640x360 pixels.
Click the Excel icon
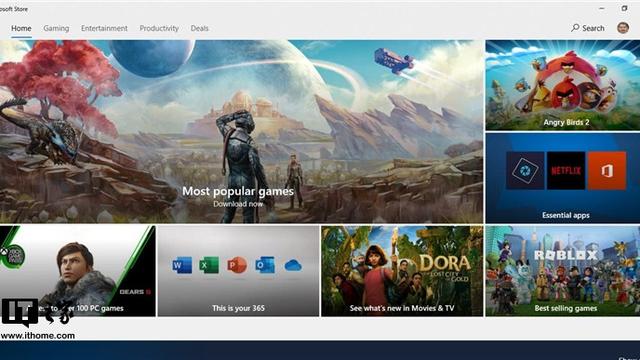coord(209,265)
